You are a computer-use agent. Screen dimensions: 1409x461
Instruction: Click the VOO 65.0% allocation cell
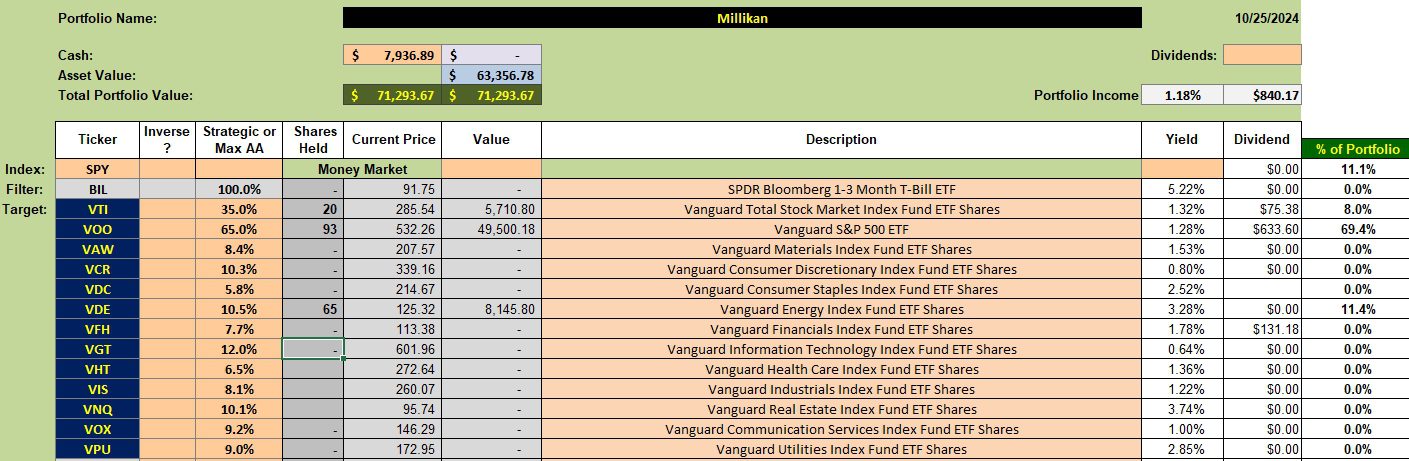click(x=239, y=229)
